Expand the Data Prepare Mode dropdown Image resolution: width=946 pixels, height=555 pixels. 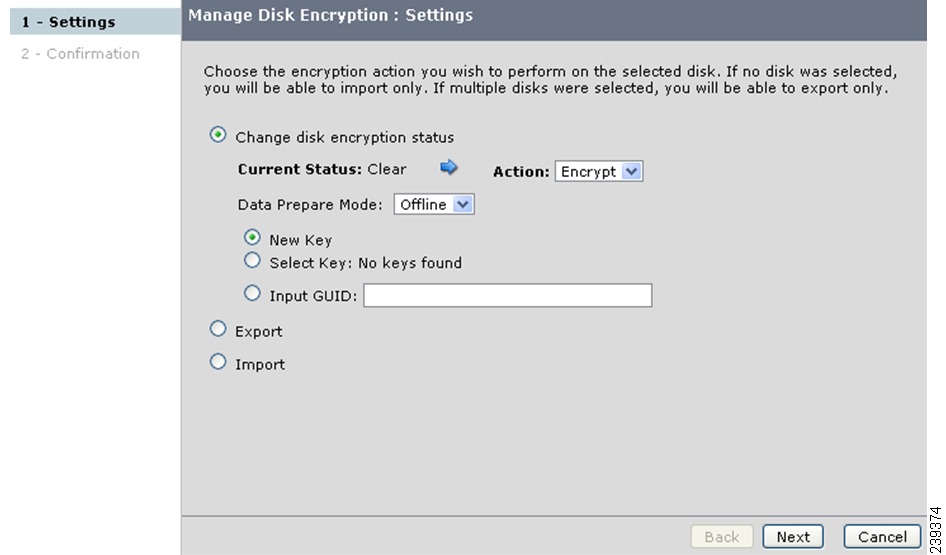[434, 205]
